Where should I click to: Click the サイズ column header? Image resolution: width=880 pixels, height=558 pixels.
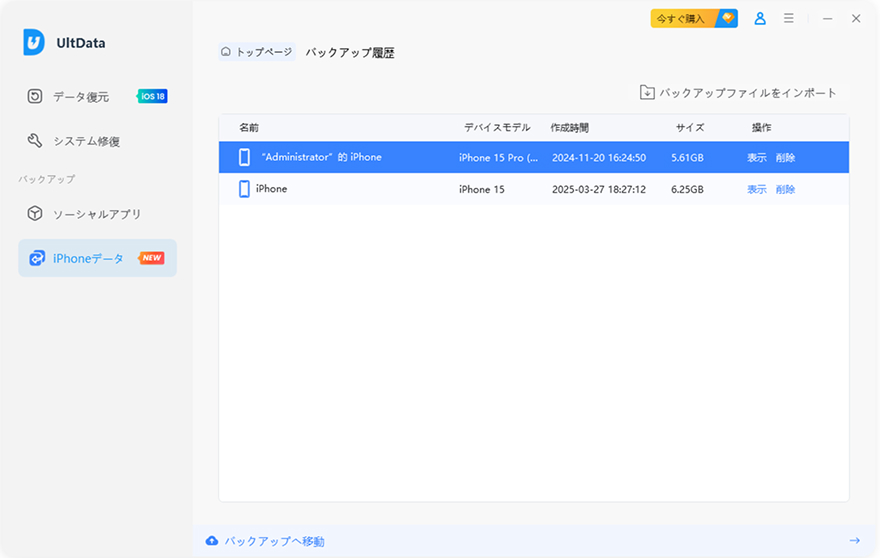click(x=690, y=127)
